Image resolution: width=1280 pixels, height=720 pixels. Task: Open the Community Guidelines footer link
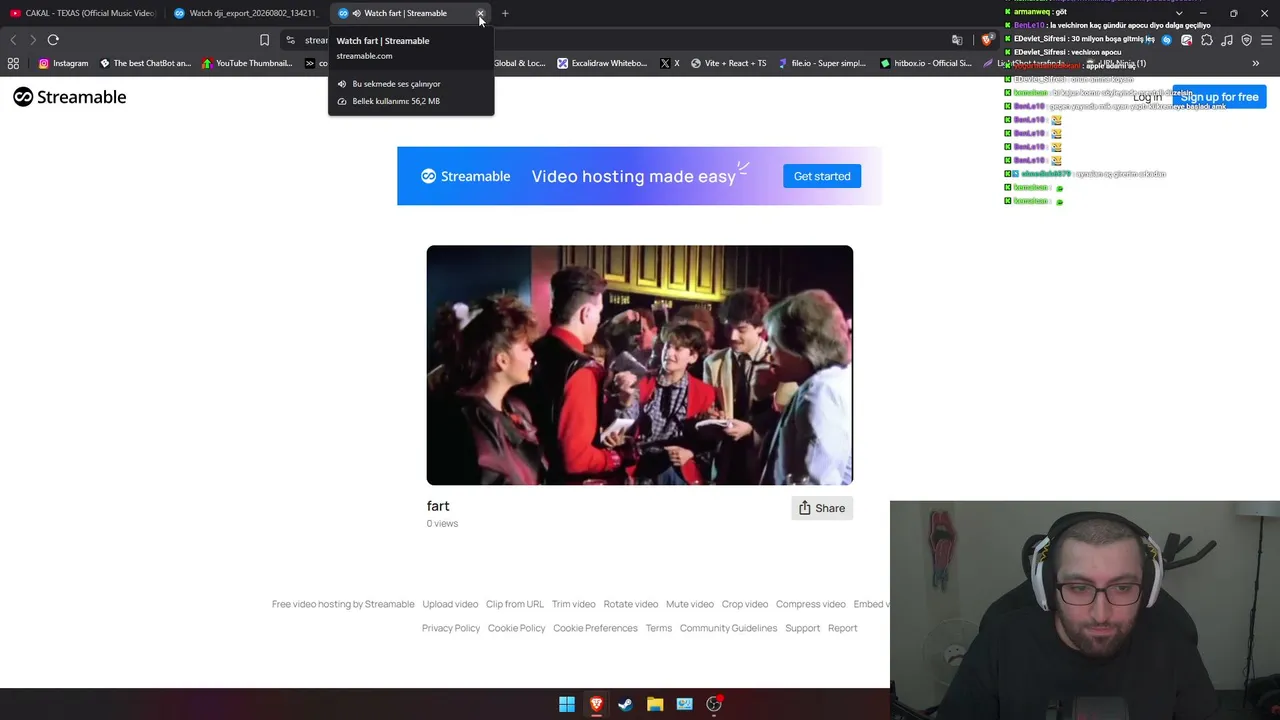click(x=728, y=628)
